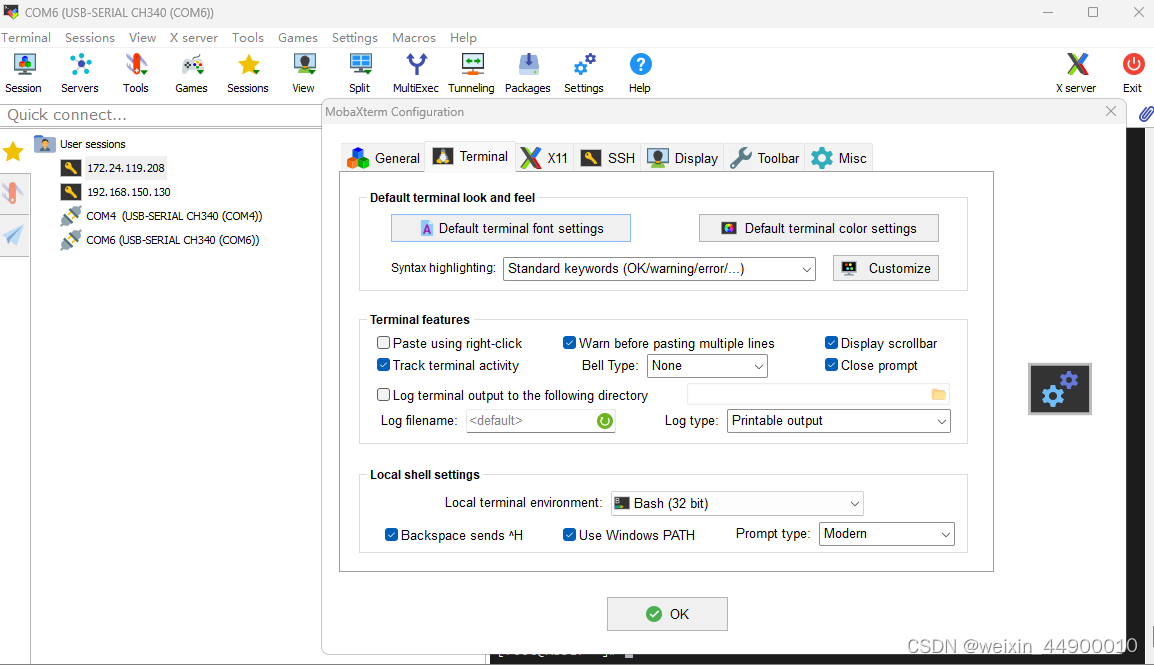Switch to the X11 configuration tab
The width and height of the screenshot is (1154, 665).
click(x=545, y=158)
